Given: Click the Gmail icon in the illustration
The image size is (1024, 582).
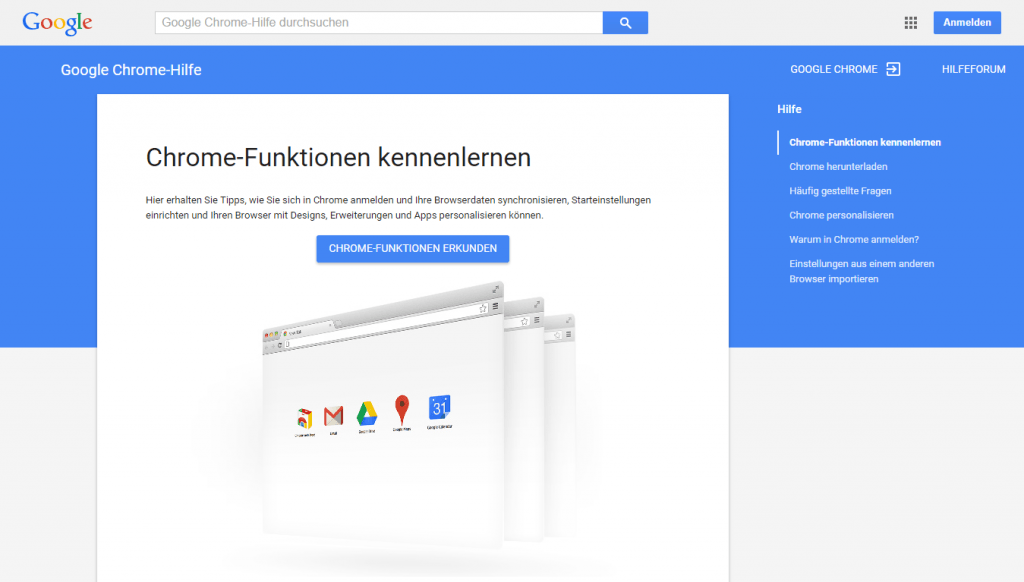Looking at the screenshot, I should [334, 415].
